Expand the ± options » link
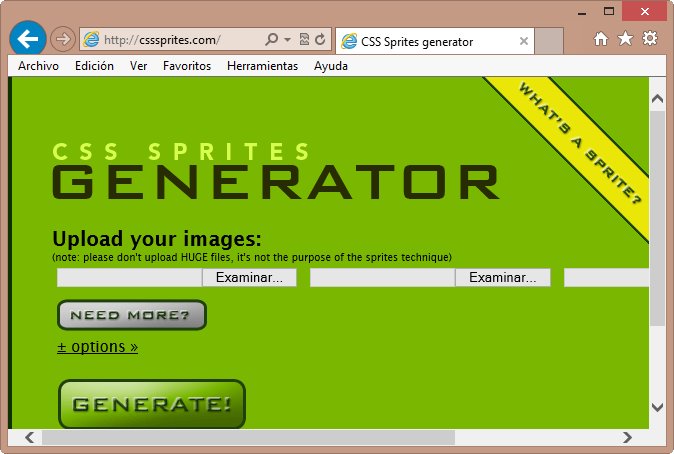This screenshot has width=674, height=454. coord(98,347)
